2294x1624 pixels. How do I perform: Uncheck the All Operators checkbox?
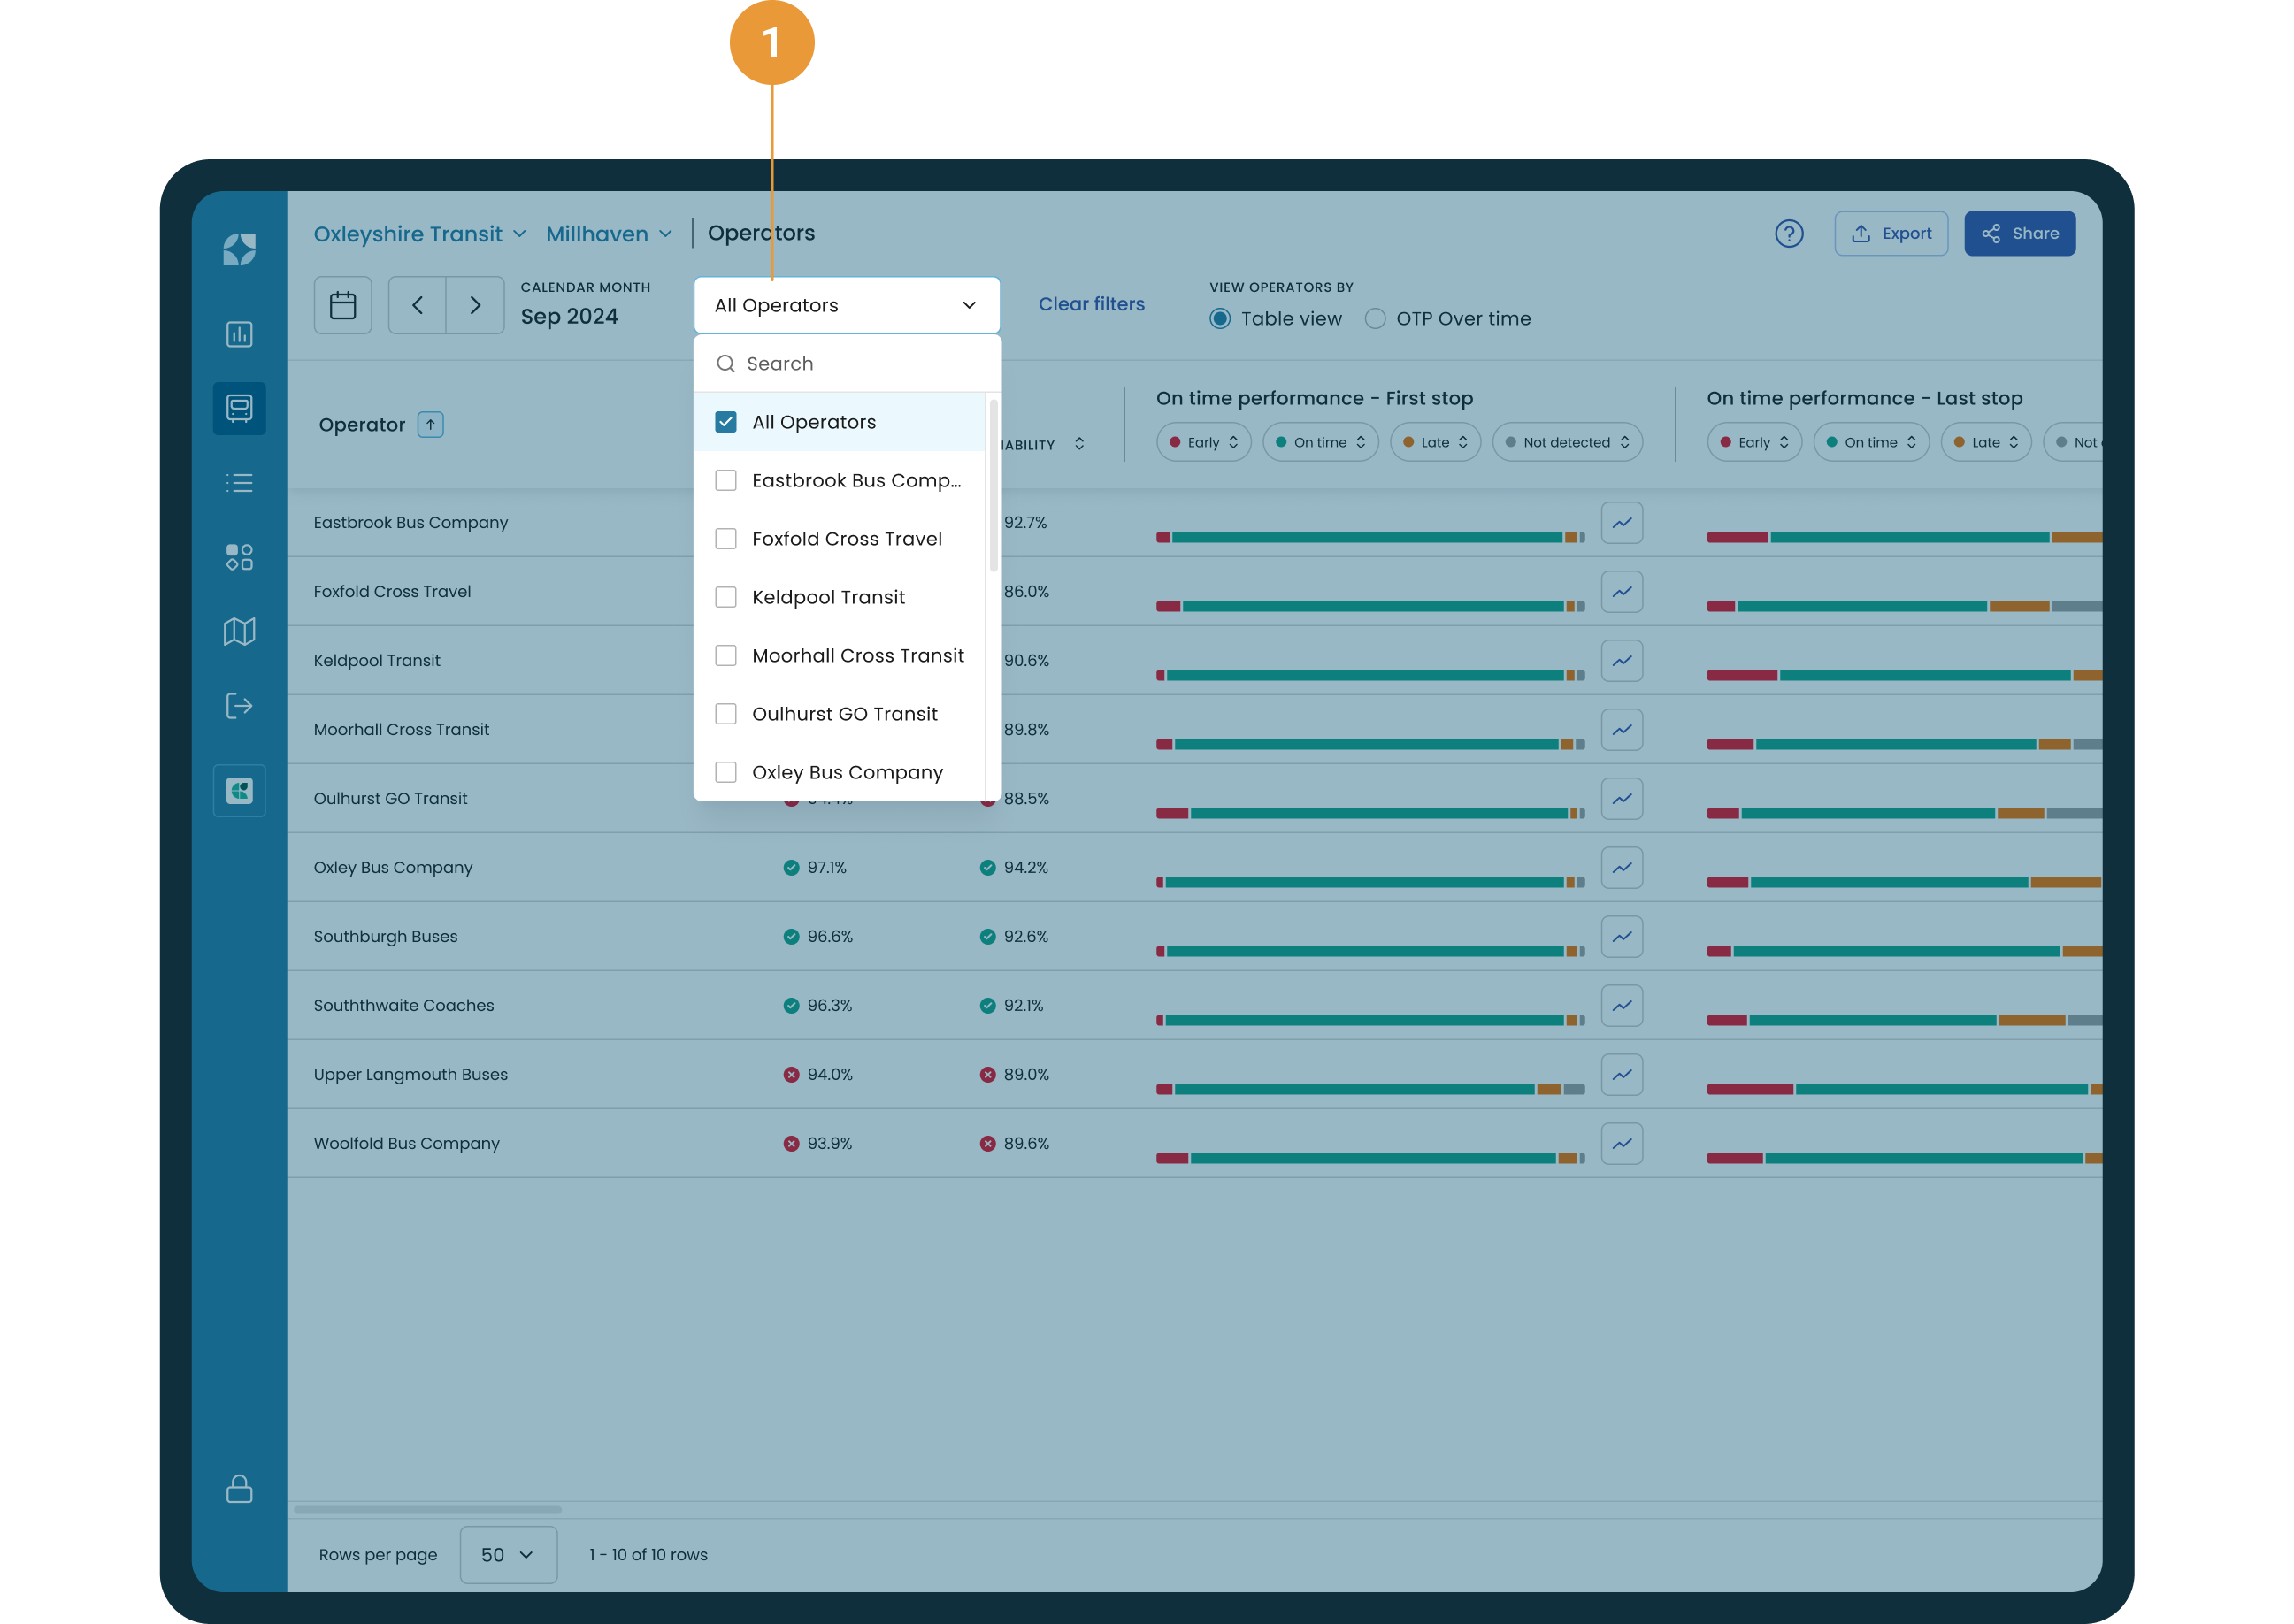[726, 422]
